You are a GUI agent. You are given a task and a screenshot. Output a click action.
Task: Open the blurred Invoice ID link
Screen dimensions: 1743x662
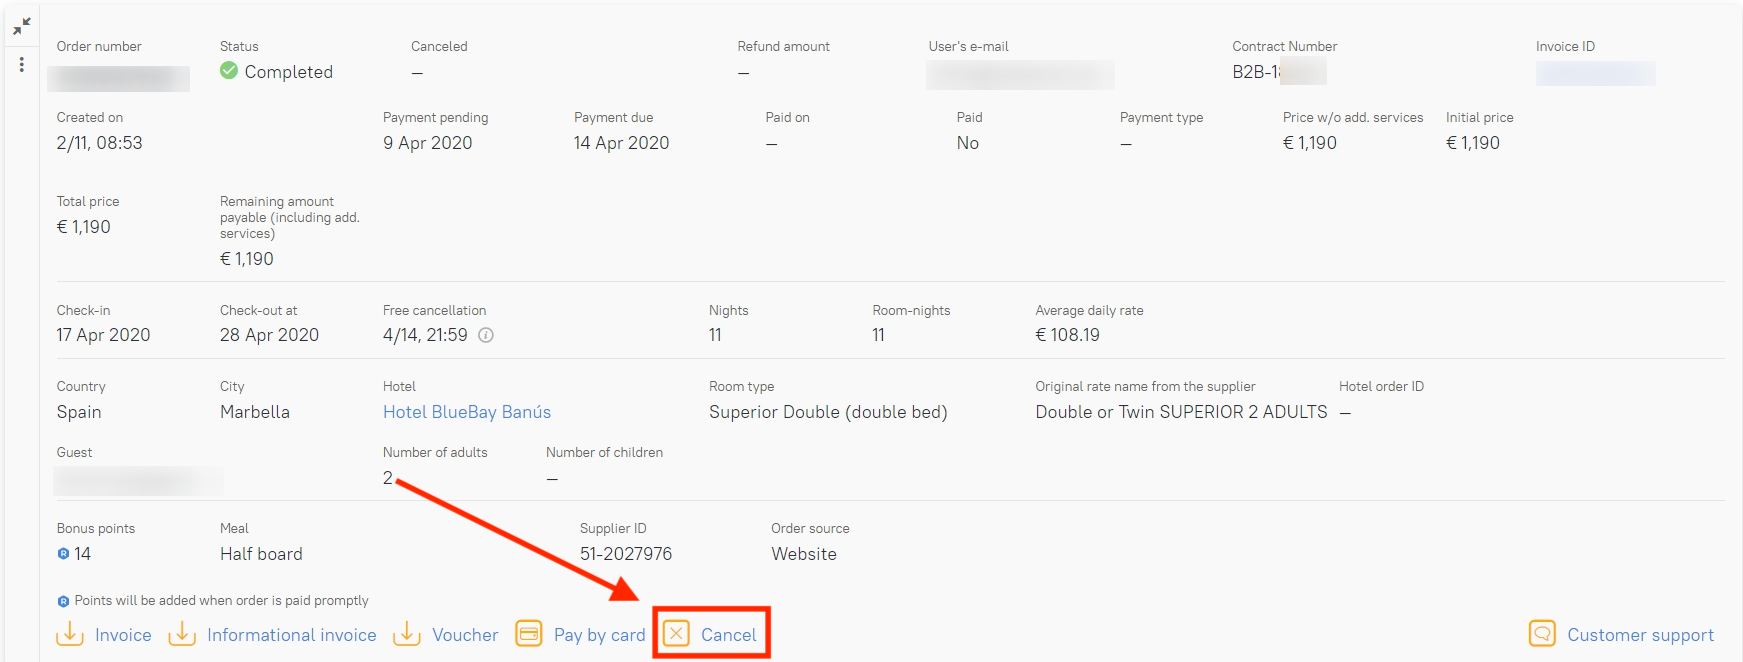[x=1595, y=73]
